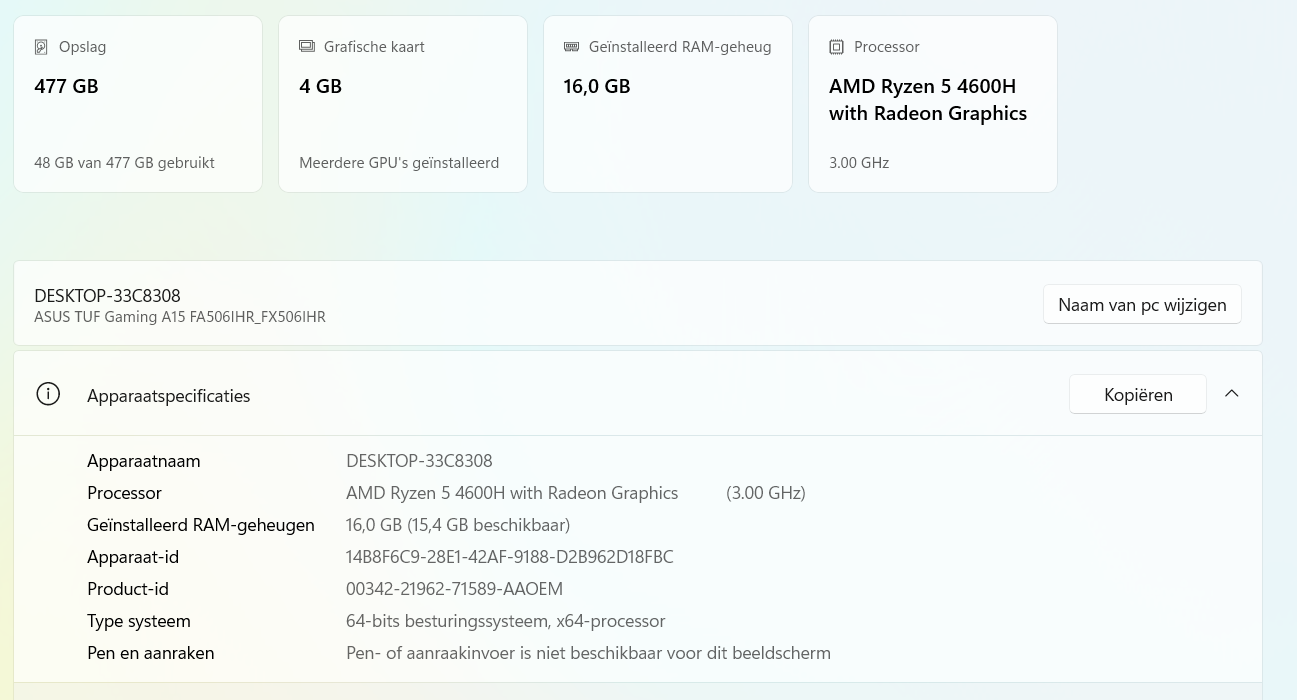Click 64-bits besturingssysteem, x64-processor text

506,621
